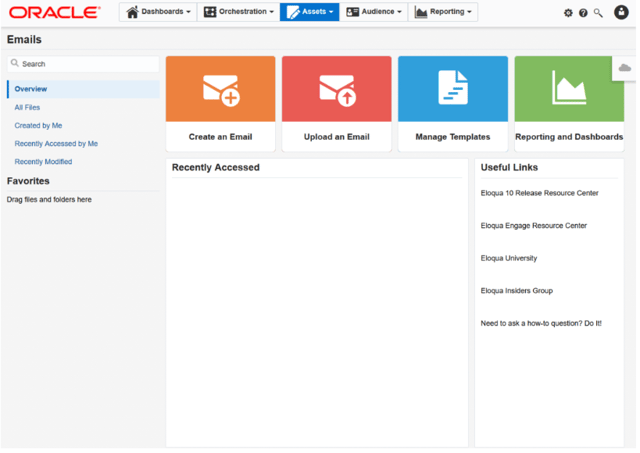Expand the Assets dropdown arrow
640x453 pixels.
[x=331, y=12]
